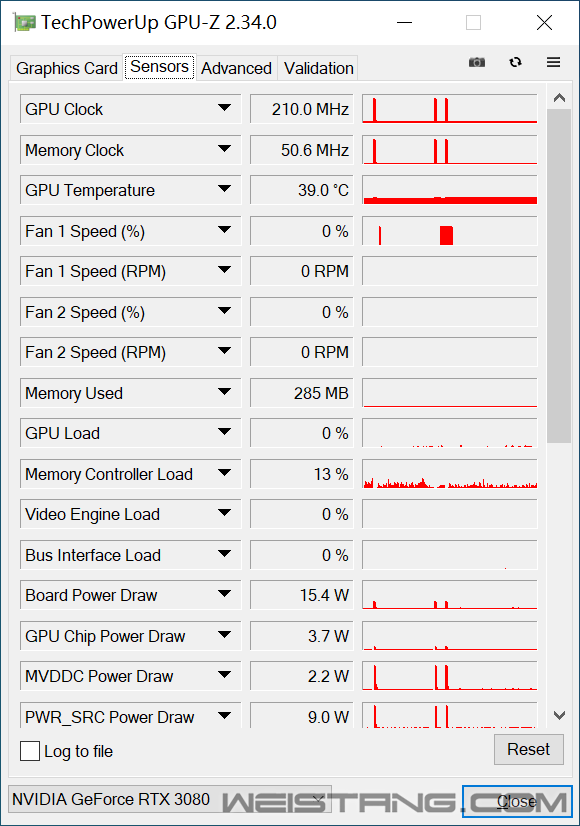This screenshot has height=826, width=580.
Task: Click the vertical scrollbar thumb
Action: click(559, 276)
